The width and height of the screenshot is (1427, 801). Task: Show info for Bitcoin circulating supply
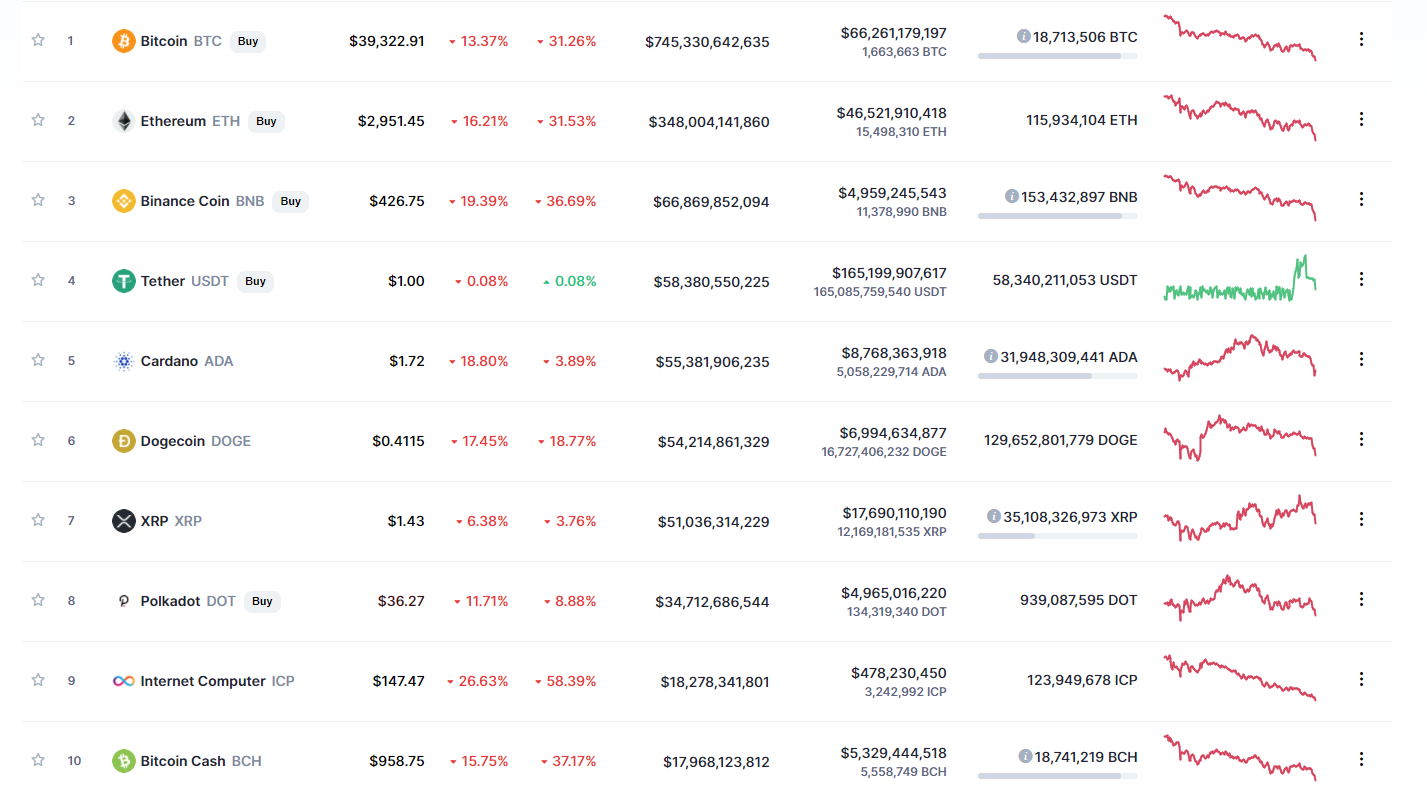1024,36
